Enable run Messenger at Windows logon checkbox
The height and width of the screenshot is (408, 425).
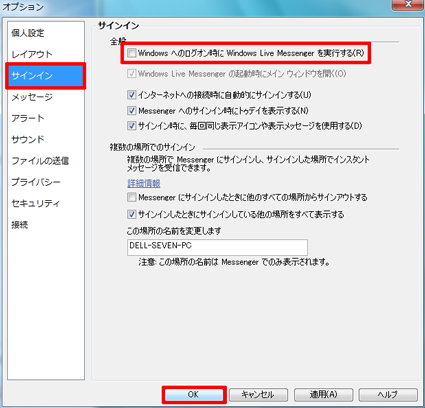pyautogui.click(x=132, y=53)
